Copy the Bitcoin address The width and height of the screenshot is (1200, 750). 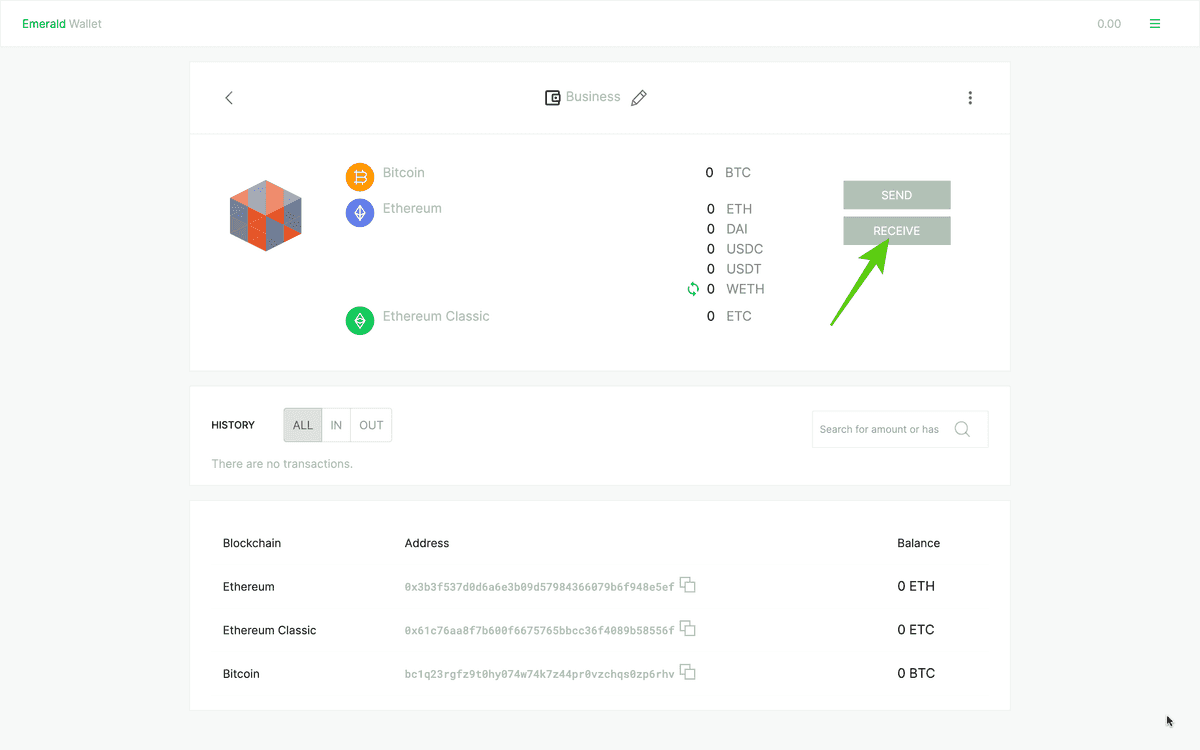coord(688,672)
